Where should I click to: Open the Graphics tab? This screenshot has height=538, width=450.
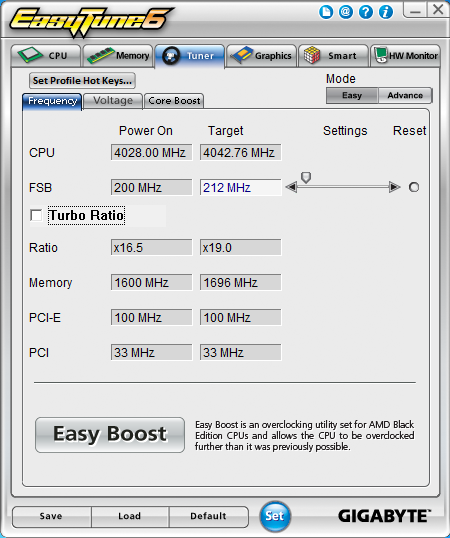point(261,56)
